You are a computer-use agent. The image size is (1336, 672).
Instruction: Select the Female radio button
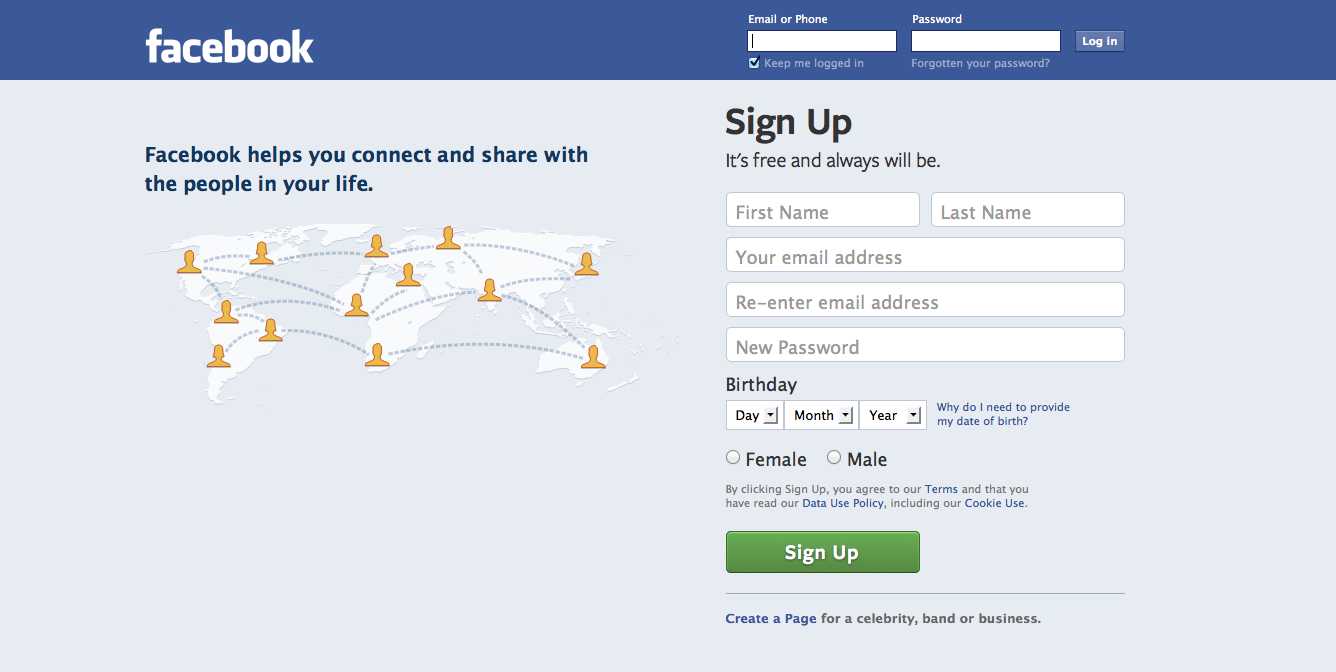733,458
